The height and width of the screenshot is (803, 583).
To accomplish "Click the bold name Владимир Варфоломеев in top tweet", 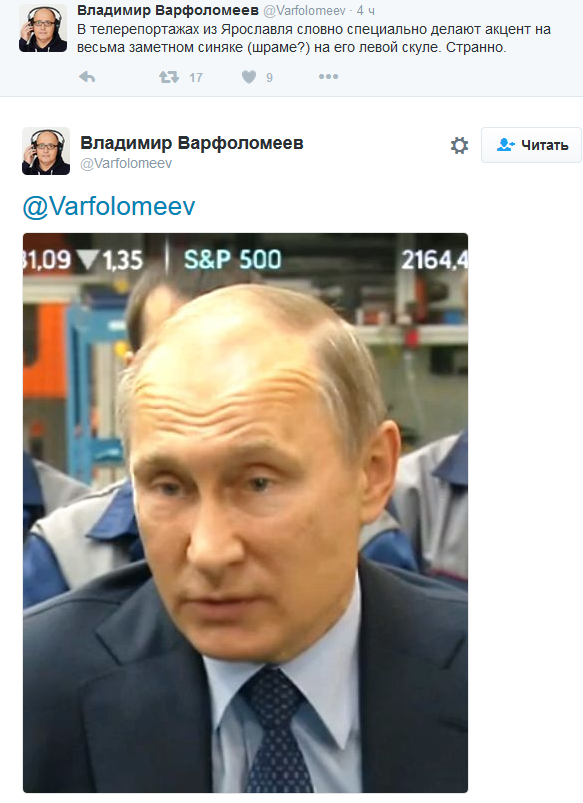I will (x=168, y=10).
